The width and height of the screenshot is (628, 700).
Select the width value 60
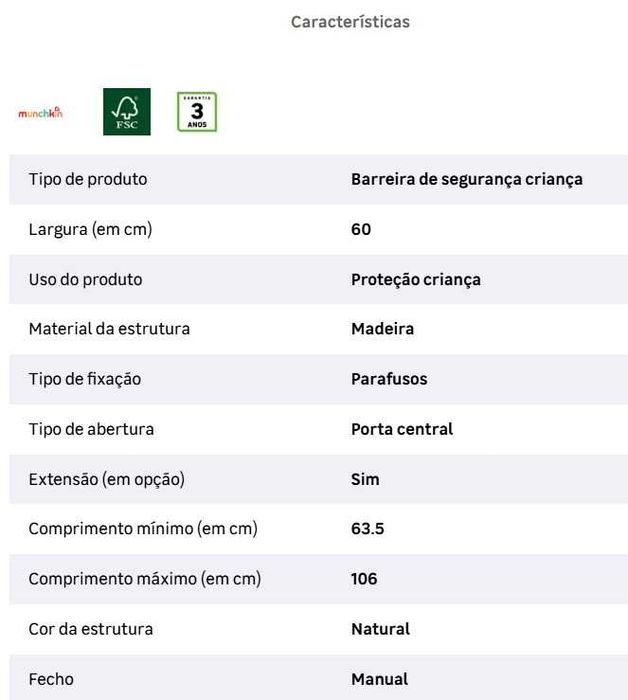[x=361, y=229]
